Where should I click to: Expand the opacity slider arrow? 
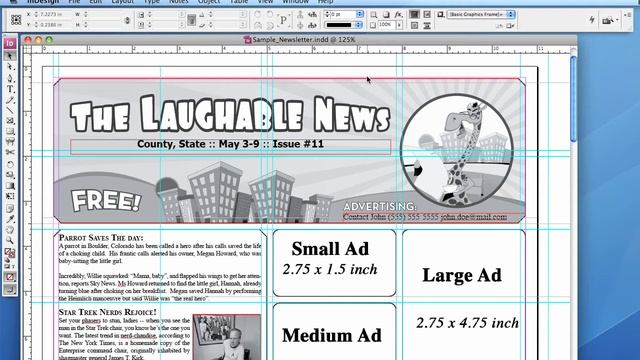point(399,25)
